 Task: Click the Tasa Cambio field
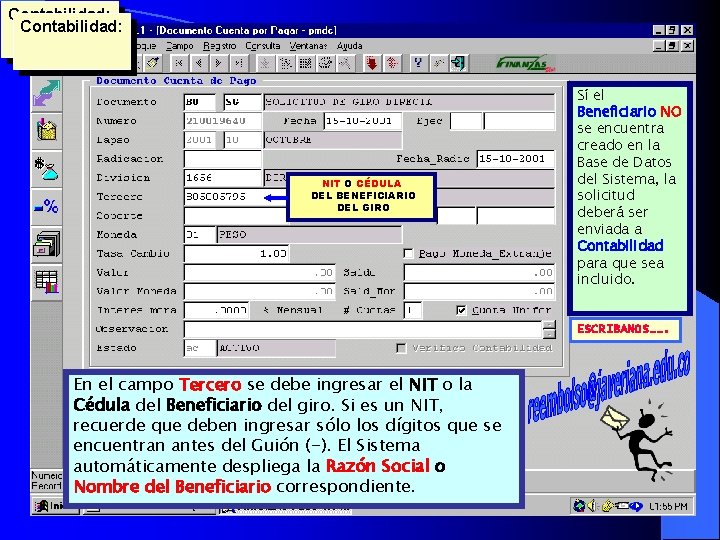point(236,253)
